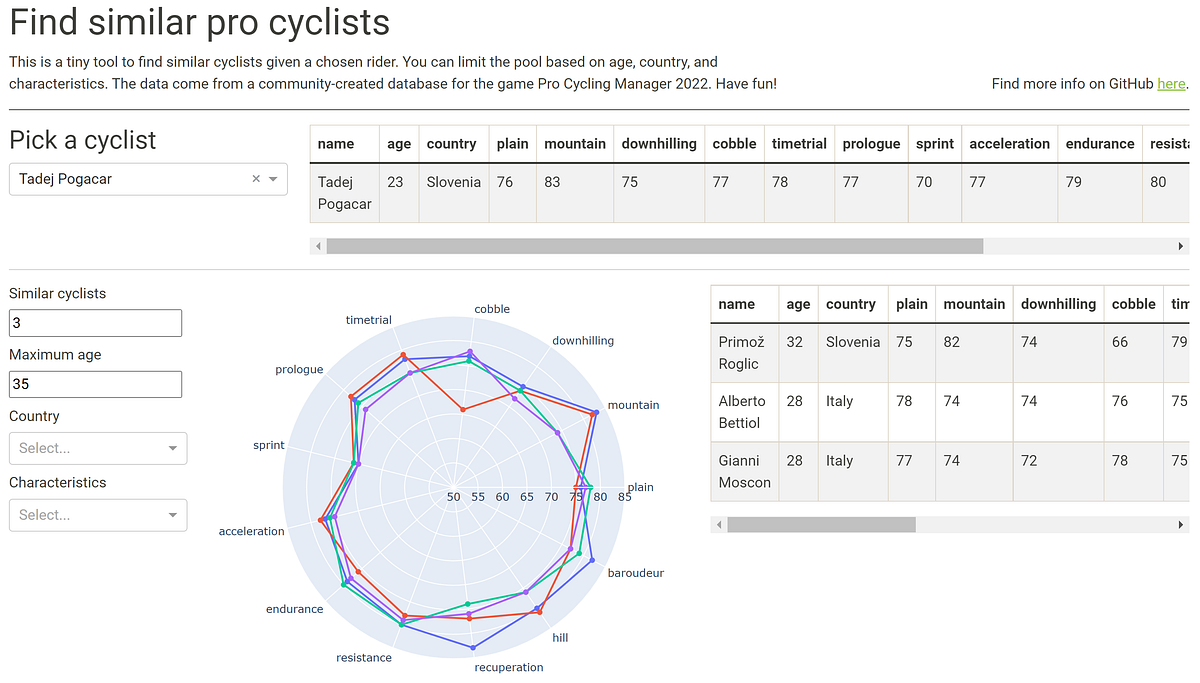Click the Maximum age input field

(x=95, y=384)
